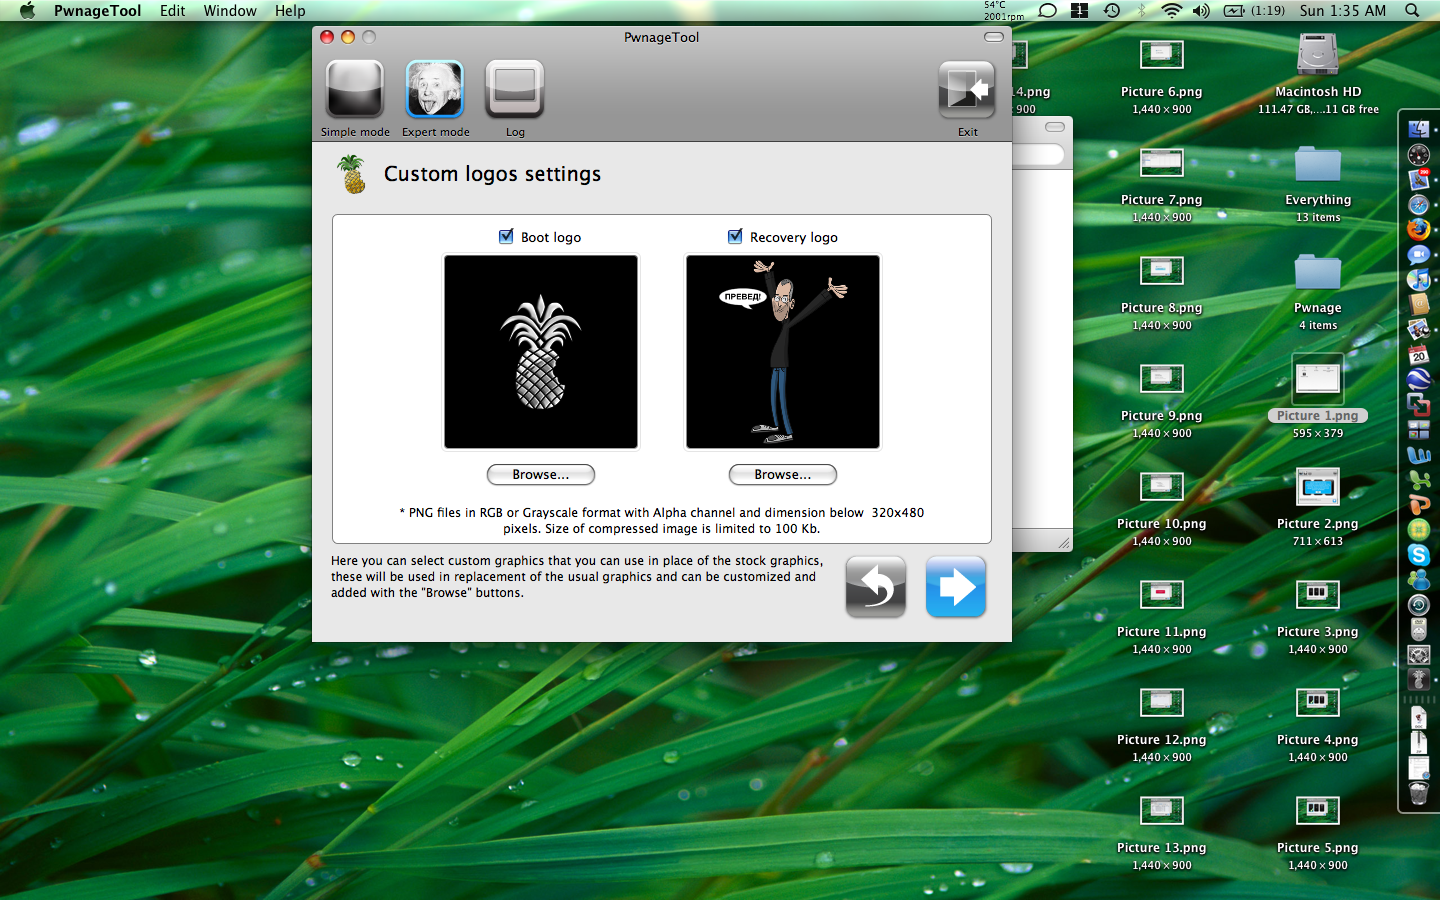Open Spotlight search magnifier
The height and width of the screenshot is (900, 1440).
click(1412, 11)
